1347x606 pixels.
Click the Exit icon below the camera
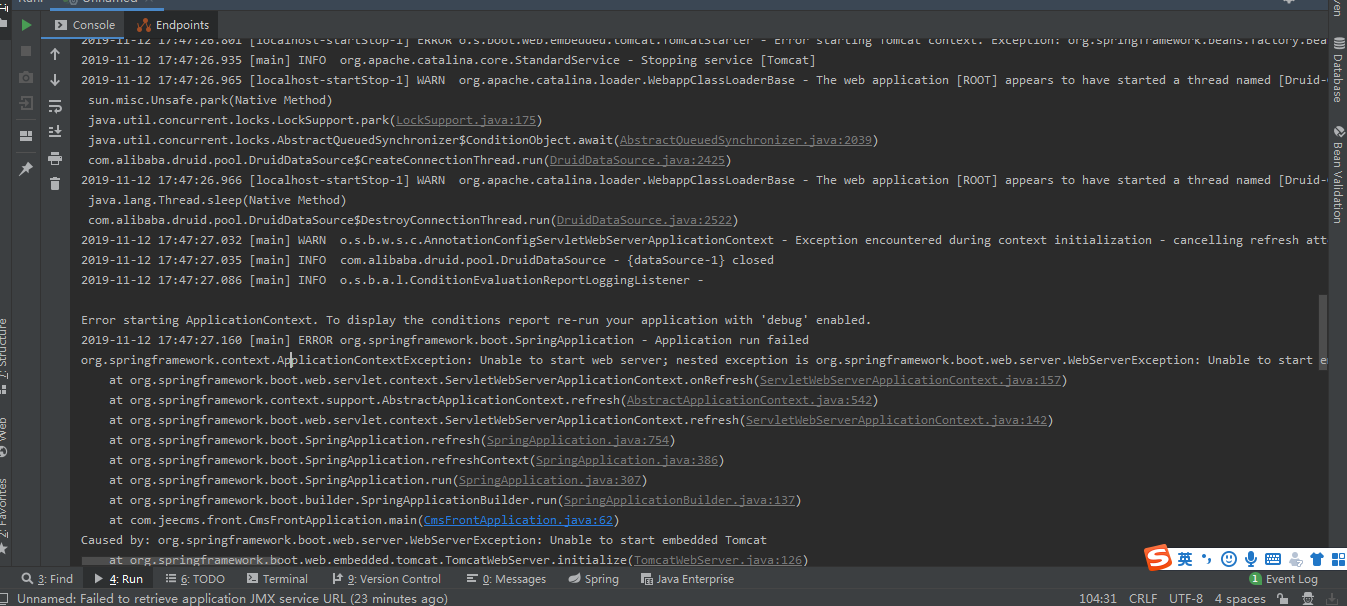coord(26,103)
